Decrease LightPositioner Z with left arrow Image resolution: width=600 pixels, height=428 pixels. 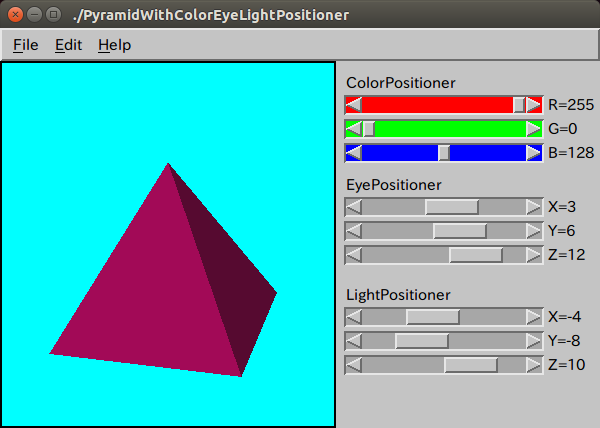pyautogui.click(x=354, y=365)
